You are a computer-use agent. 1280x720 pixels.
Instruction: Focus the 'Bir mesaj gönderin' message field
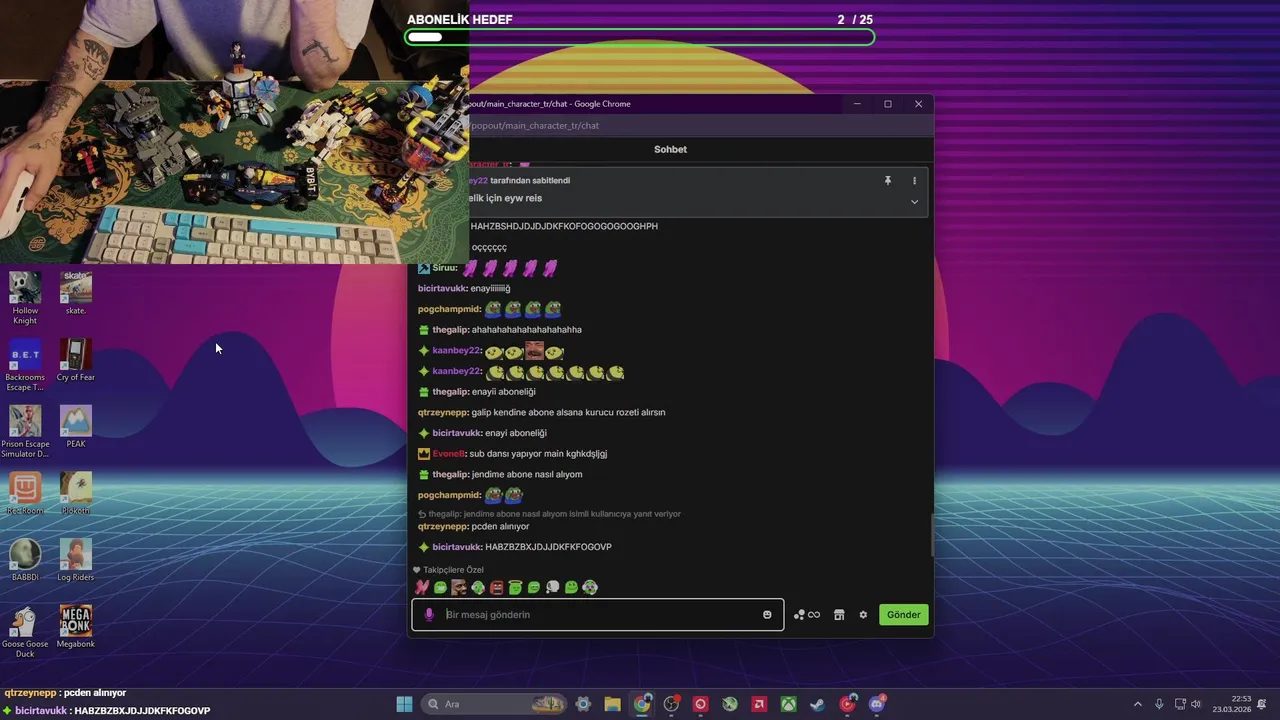598,615
